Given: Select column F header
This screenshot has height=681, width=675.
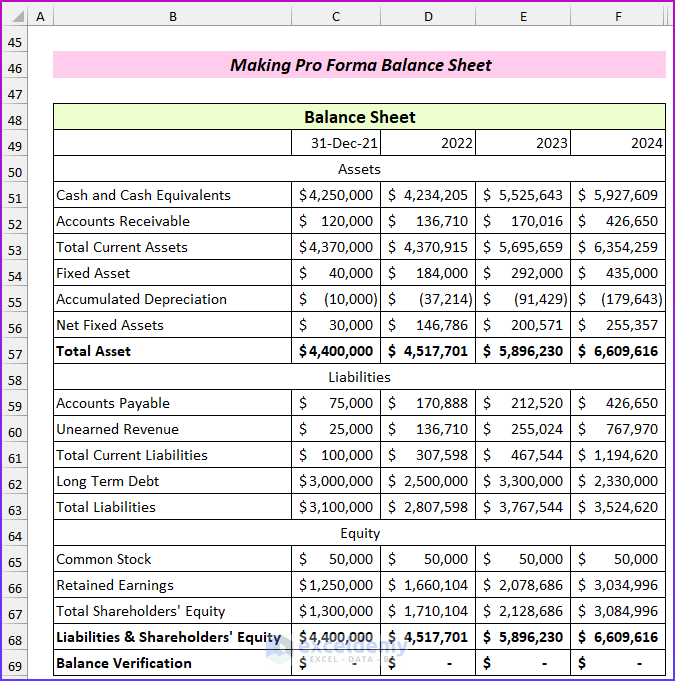Looking at the screenshot, I should [x=618, y=17].
